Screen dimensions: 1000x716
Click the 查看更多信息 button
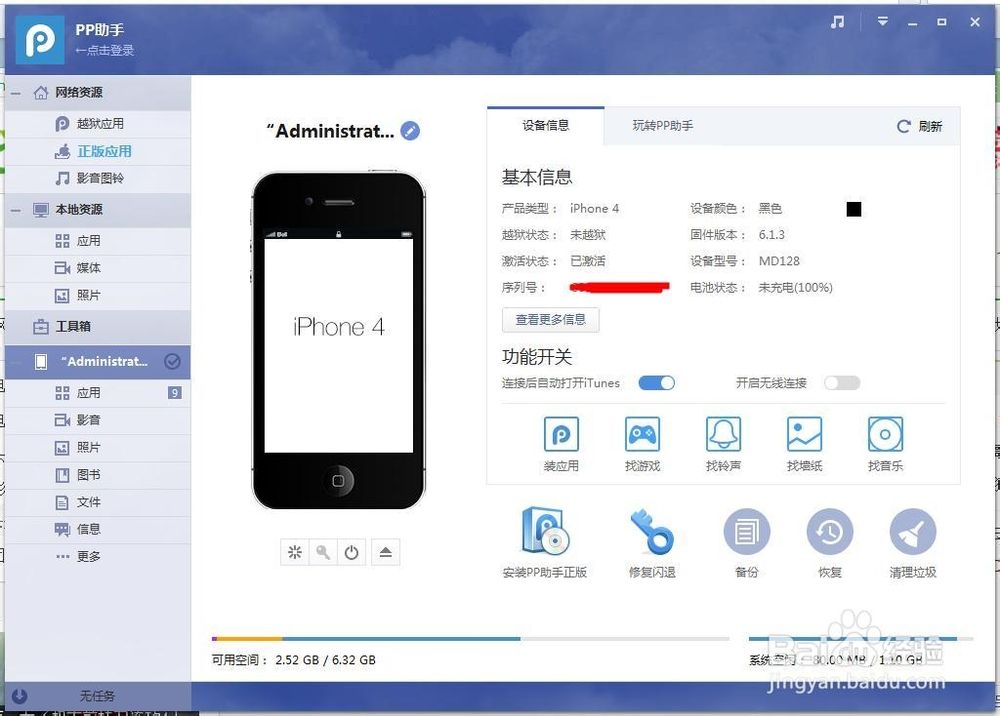[550, 320]
